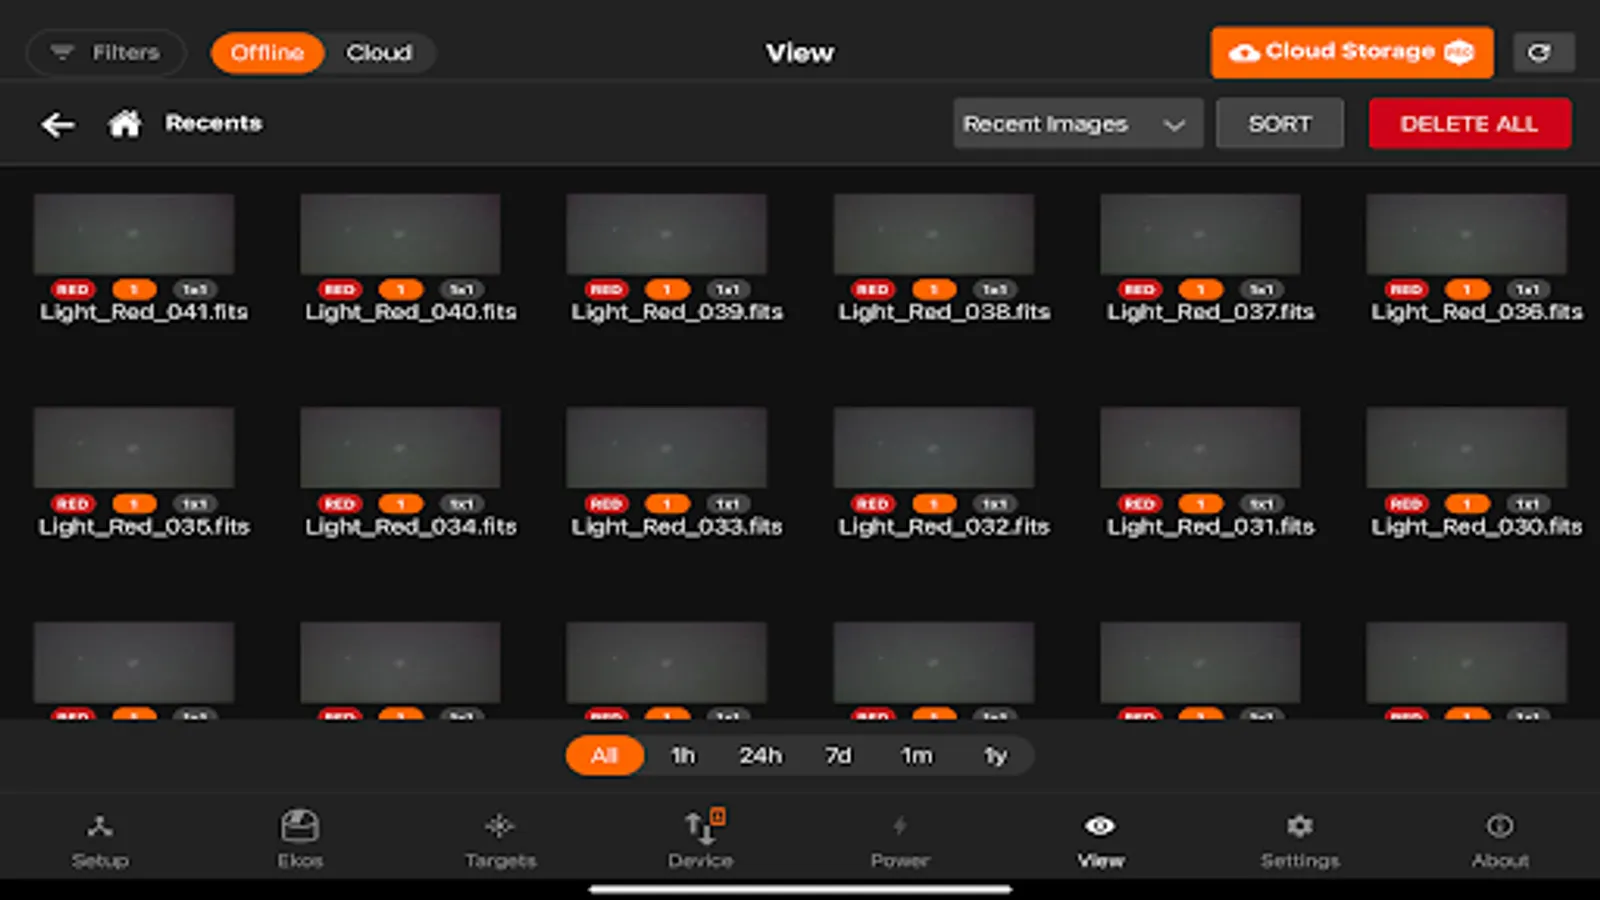Open thumbnail of Light_Red_033.fits
This screenshot has width=1600, height=900.
coord(667,448)
